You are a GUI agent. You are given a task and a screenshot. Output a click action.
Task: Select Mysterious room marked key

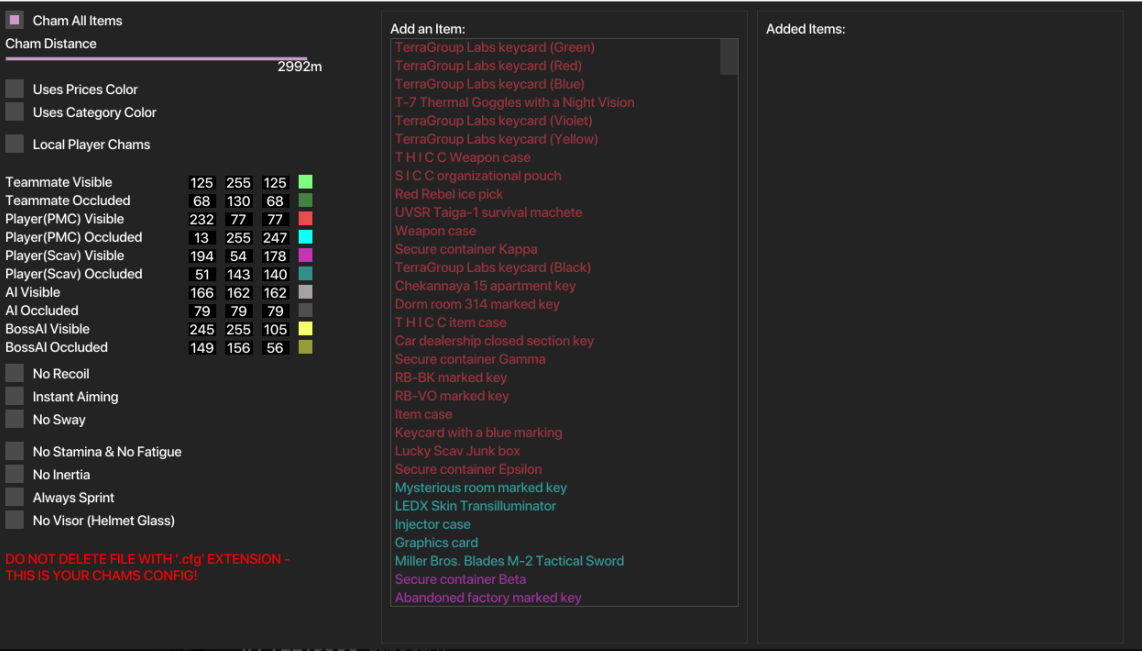[x=481, y=487]
